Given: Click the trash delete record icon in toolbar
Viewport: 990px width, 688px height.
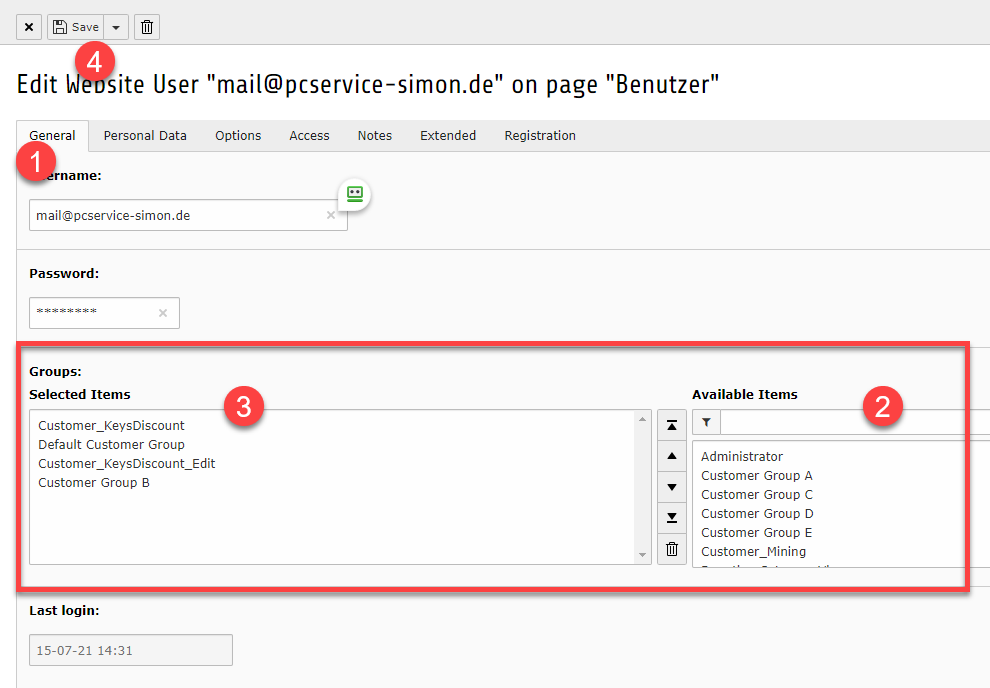Looking at the screenshot, I should [147, 27].
